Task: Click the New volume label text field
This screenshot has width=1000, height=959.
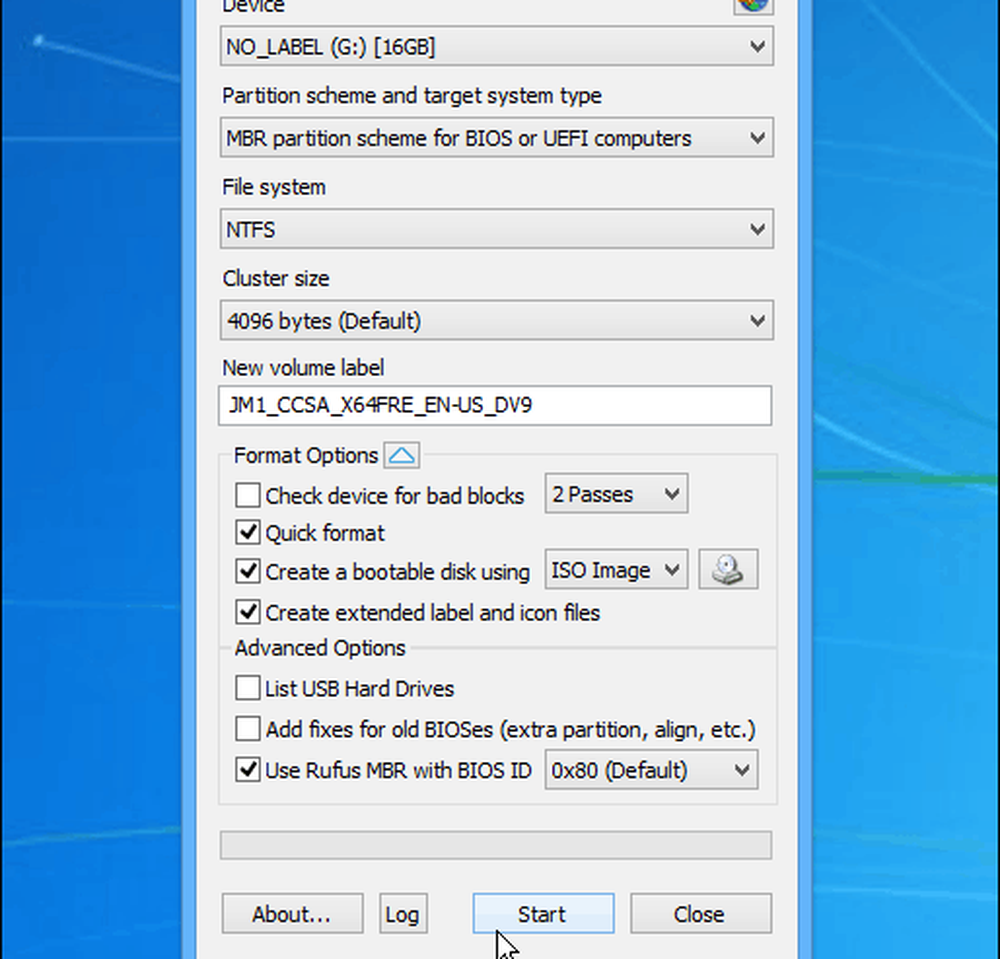Action: [x=495, y=406]
